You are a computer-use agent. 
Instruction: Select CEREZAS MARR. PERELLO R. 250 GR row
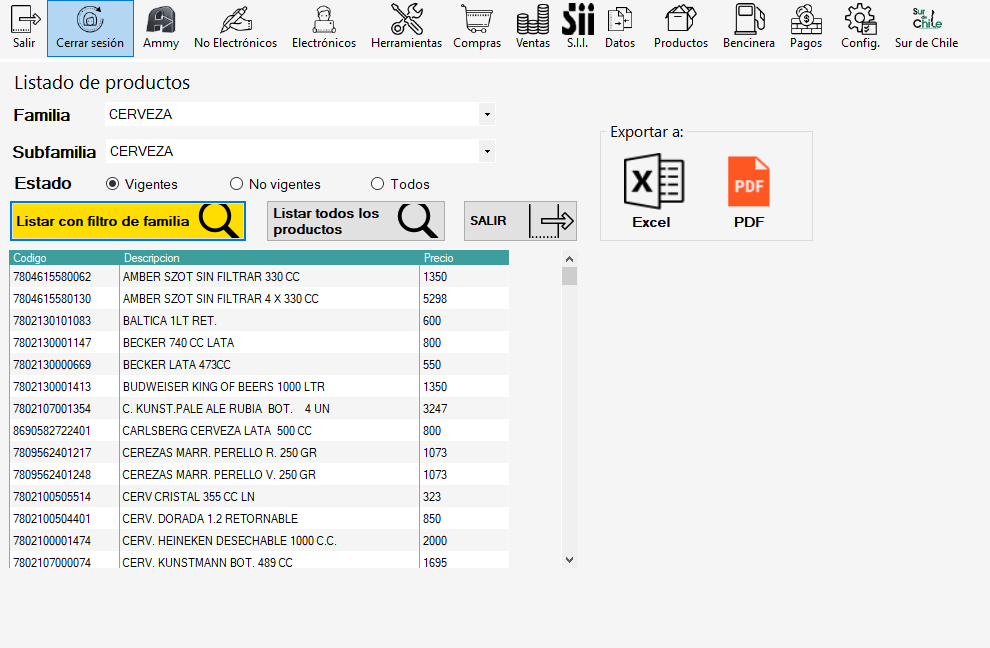(259, 453)
